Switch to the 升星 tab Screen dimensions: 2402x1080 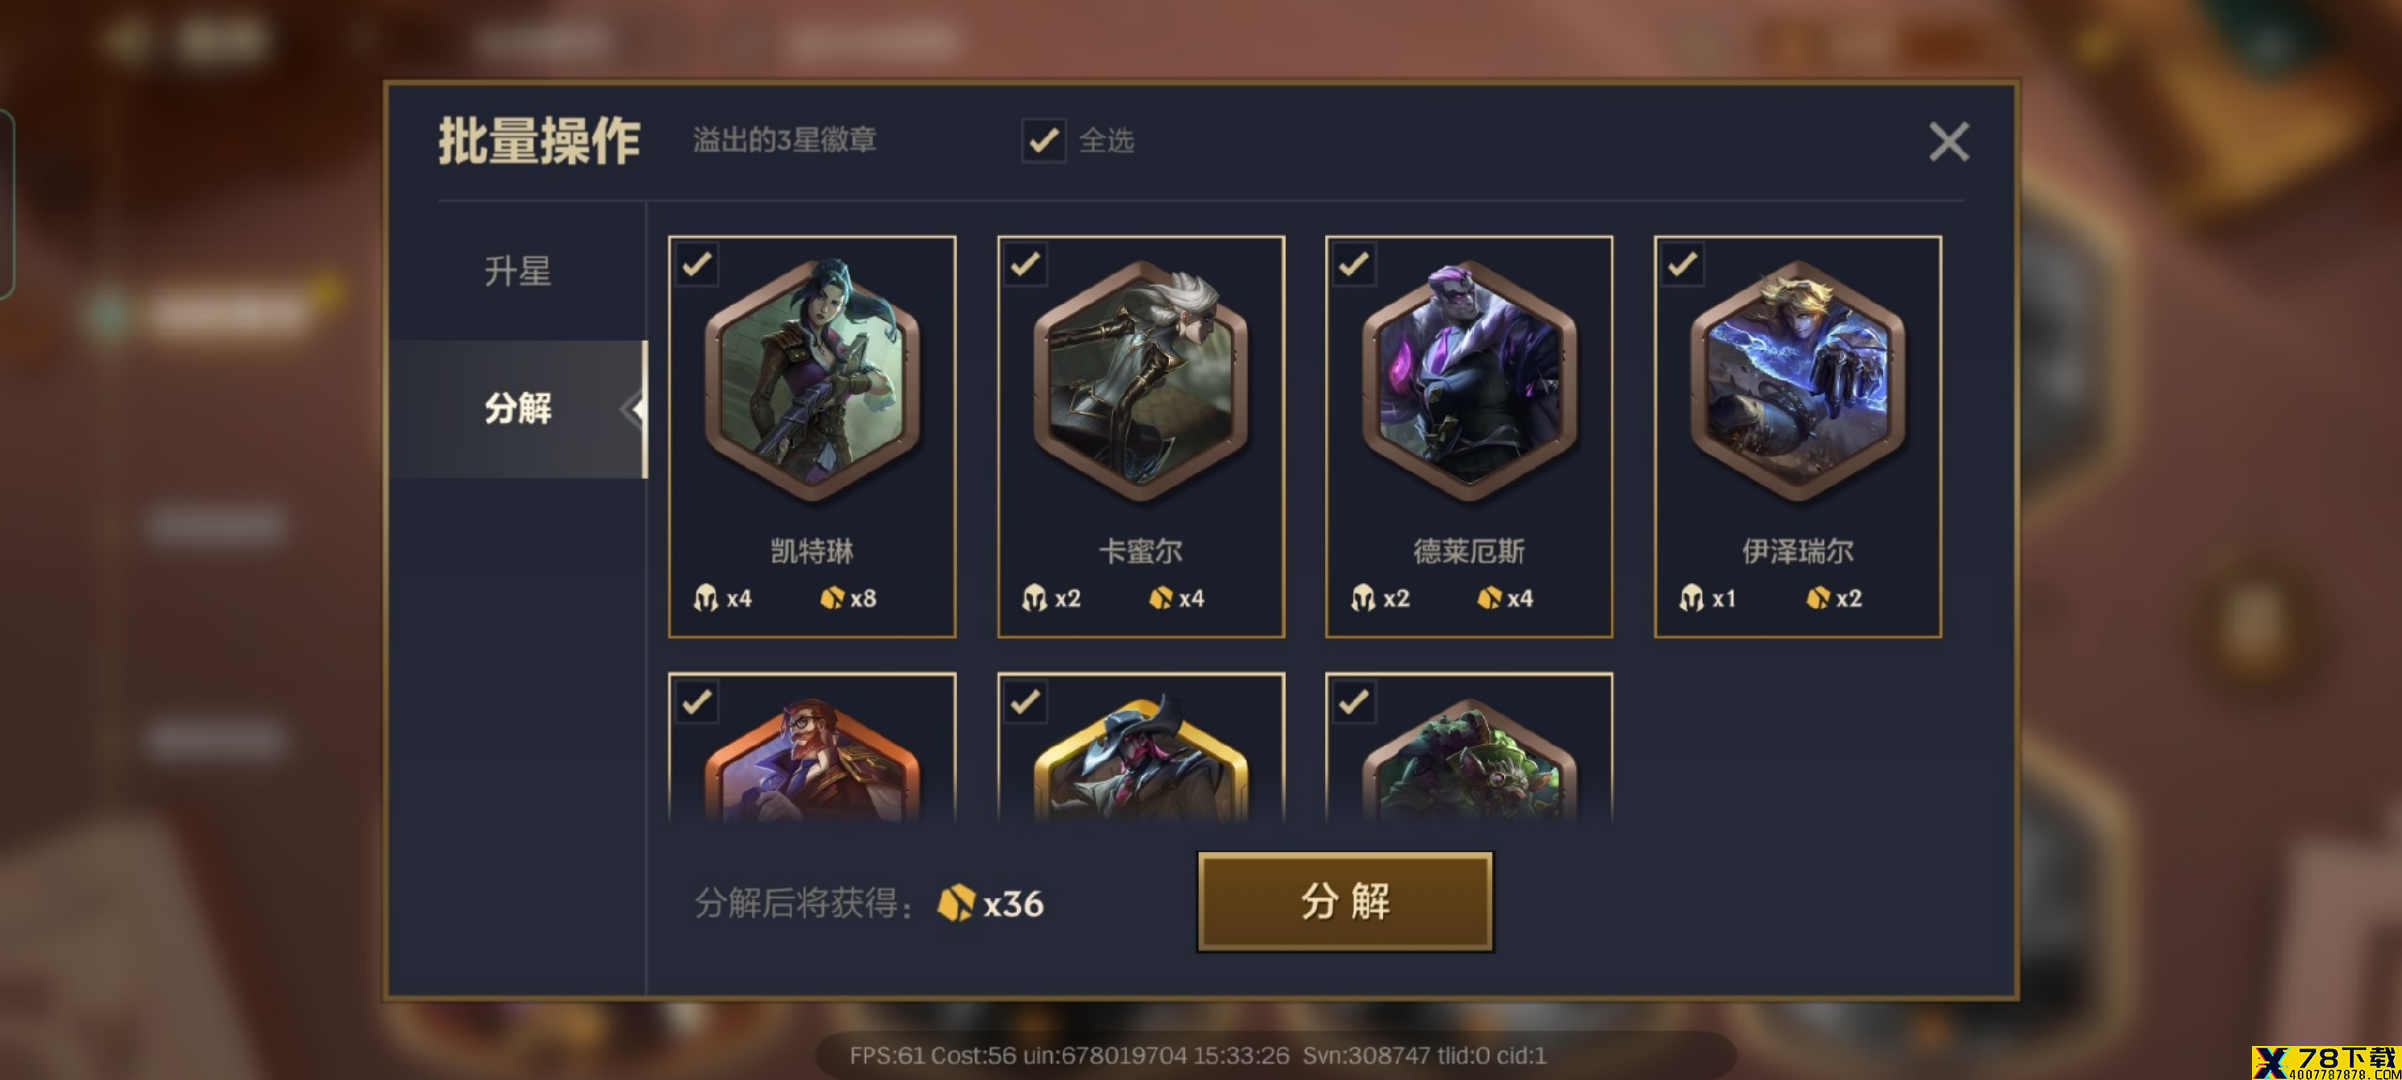click(518, 271)
